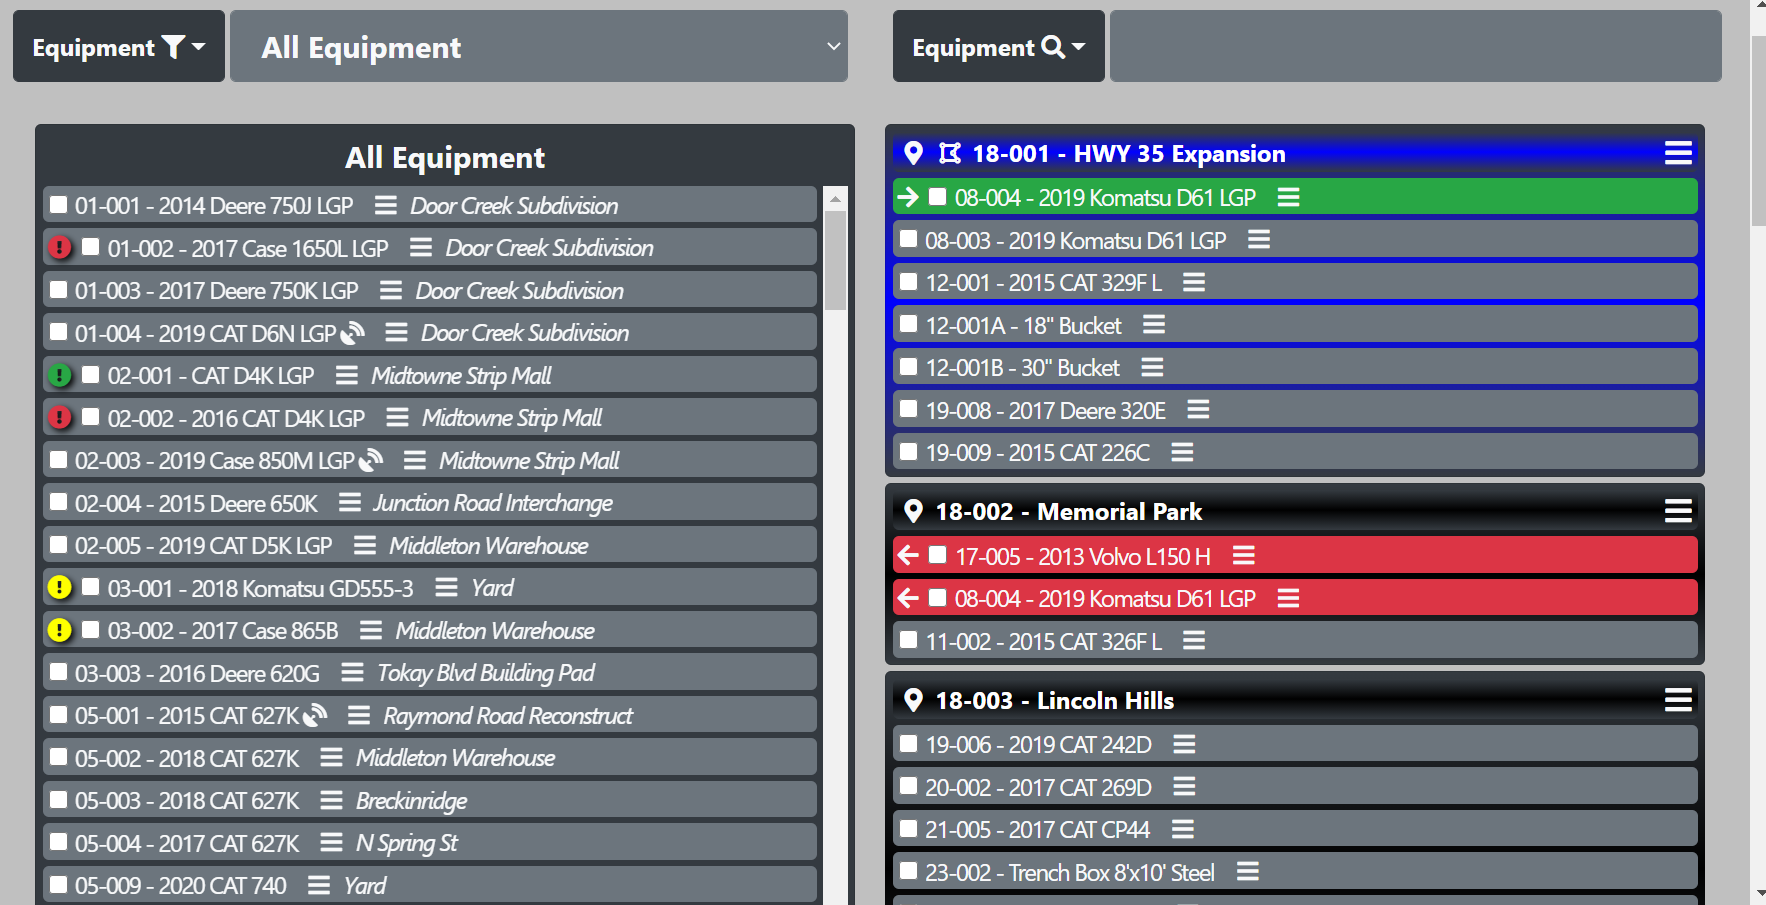Open the menu on 11-002 2015 CAT 326F L
1766x905 pixels.
click(x=1193, y=640)
